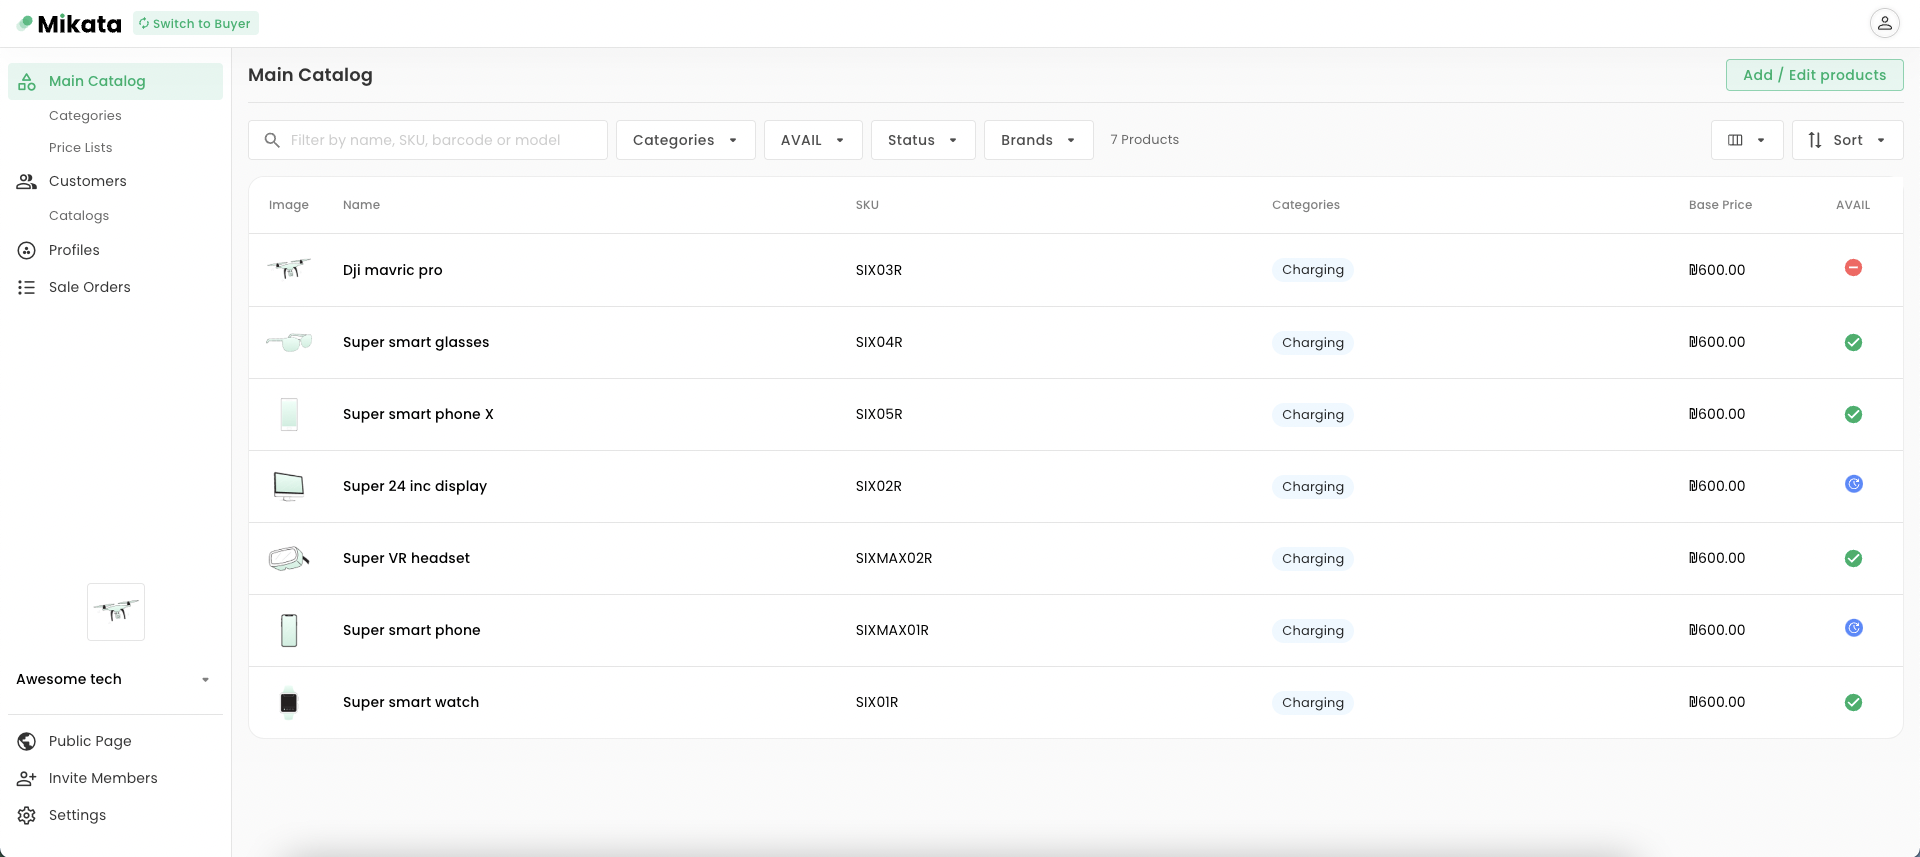Screen dimensions: 1920x857
Task: Open Public Page link
Action: point(90,741)
